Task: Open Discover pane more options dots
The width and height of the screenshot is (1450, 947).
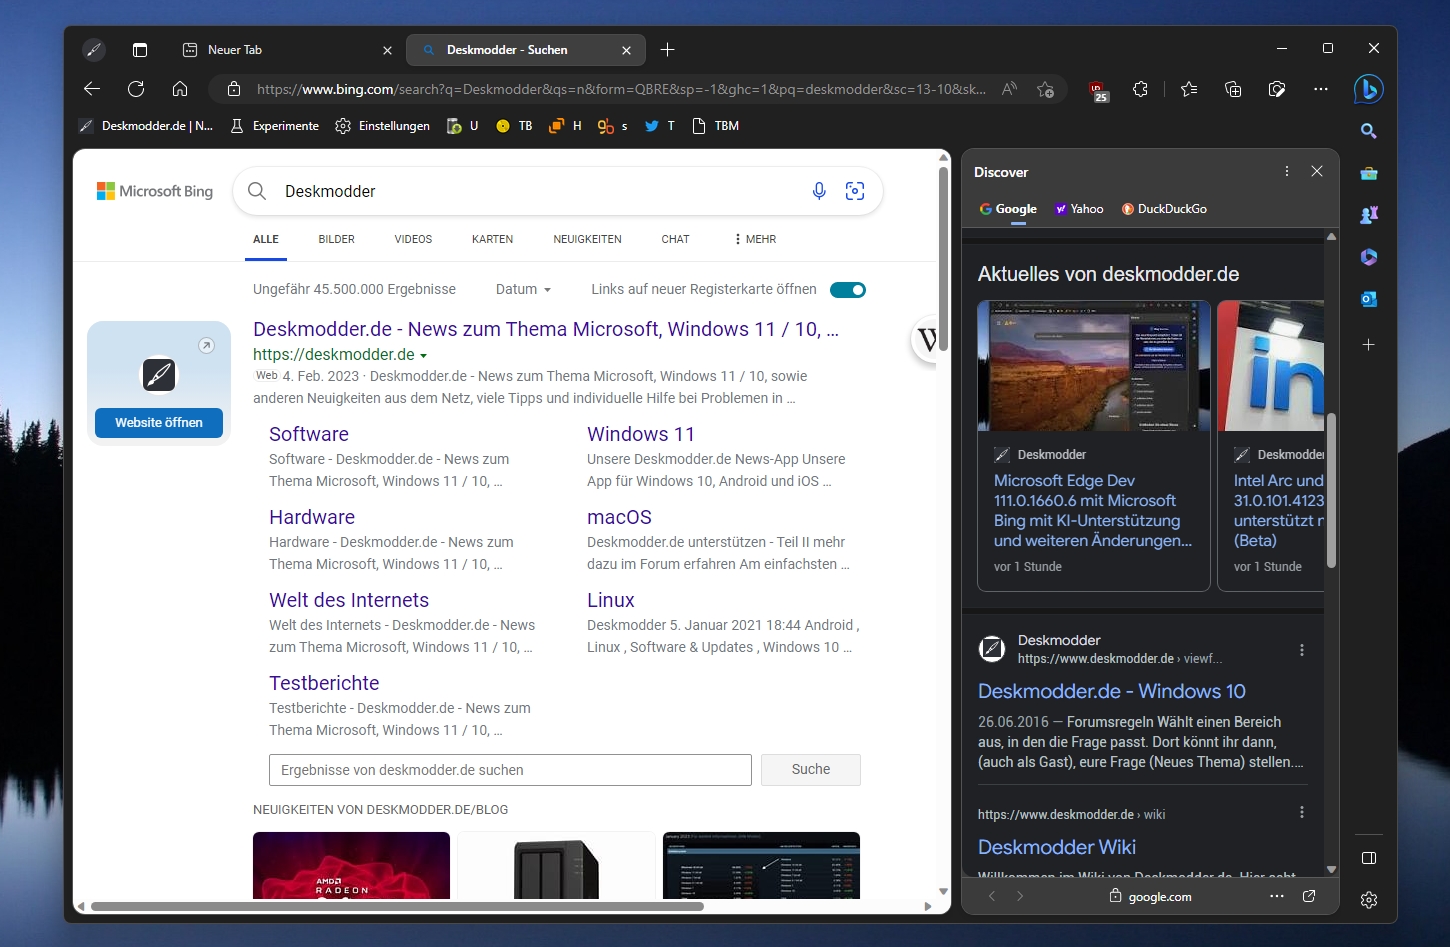Action: click(x=1287, y=171)
